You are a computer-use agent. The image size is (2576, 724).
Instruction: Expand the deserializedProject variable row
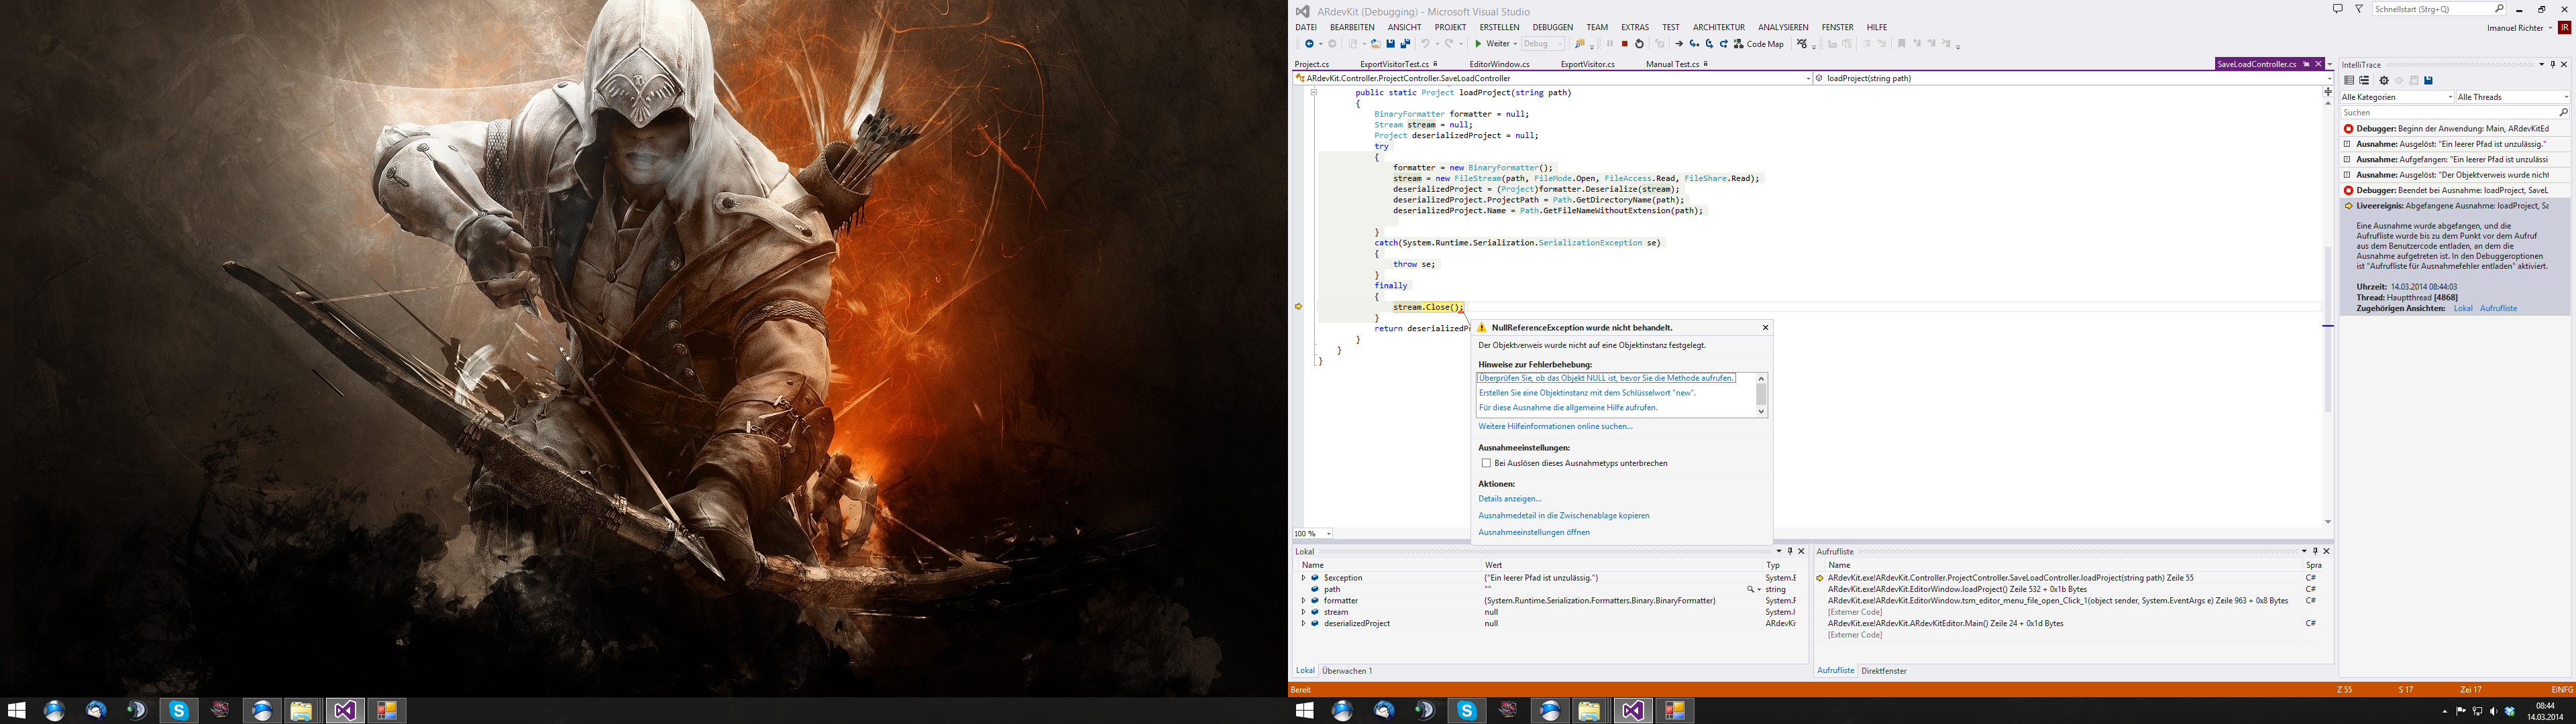(1303, 624)
